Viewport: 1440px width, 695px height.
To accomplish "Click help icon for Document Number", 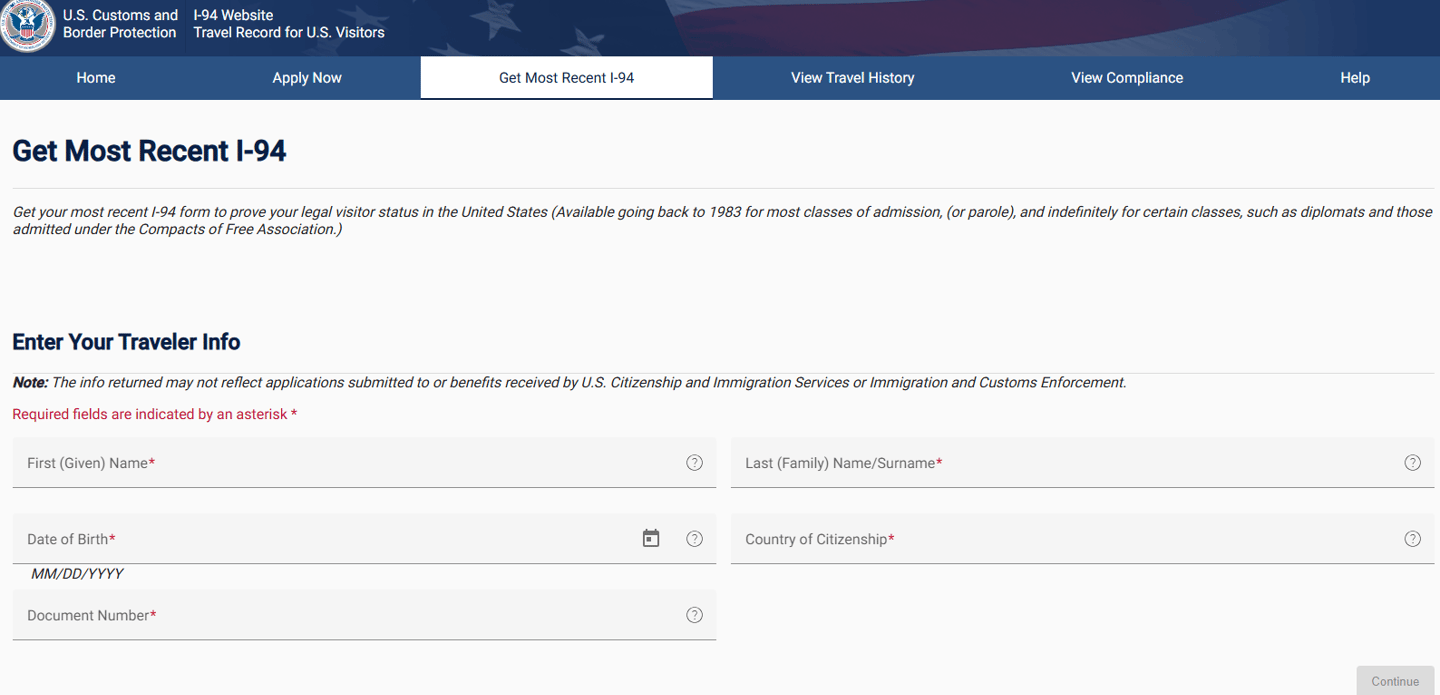I will pyautogui.click(x=694, y=615).
